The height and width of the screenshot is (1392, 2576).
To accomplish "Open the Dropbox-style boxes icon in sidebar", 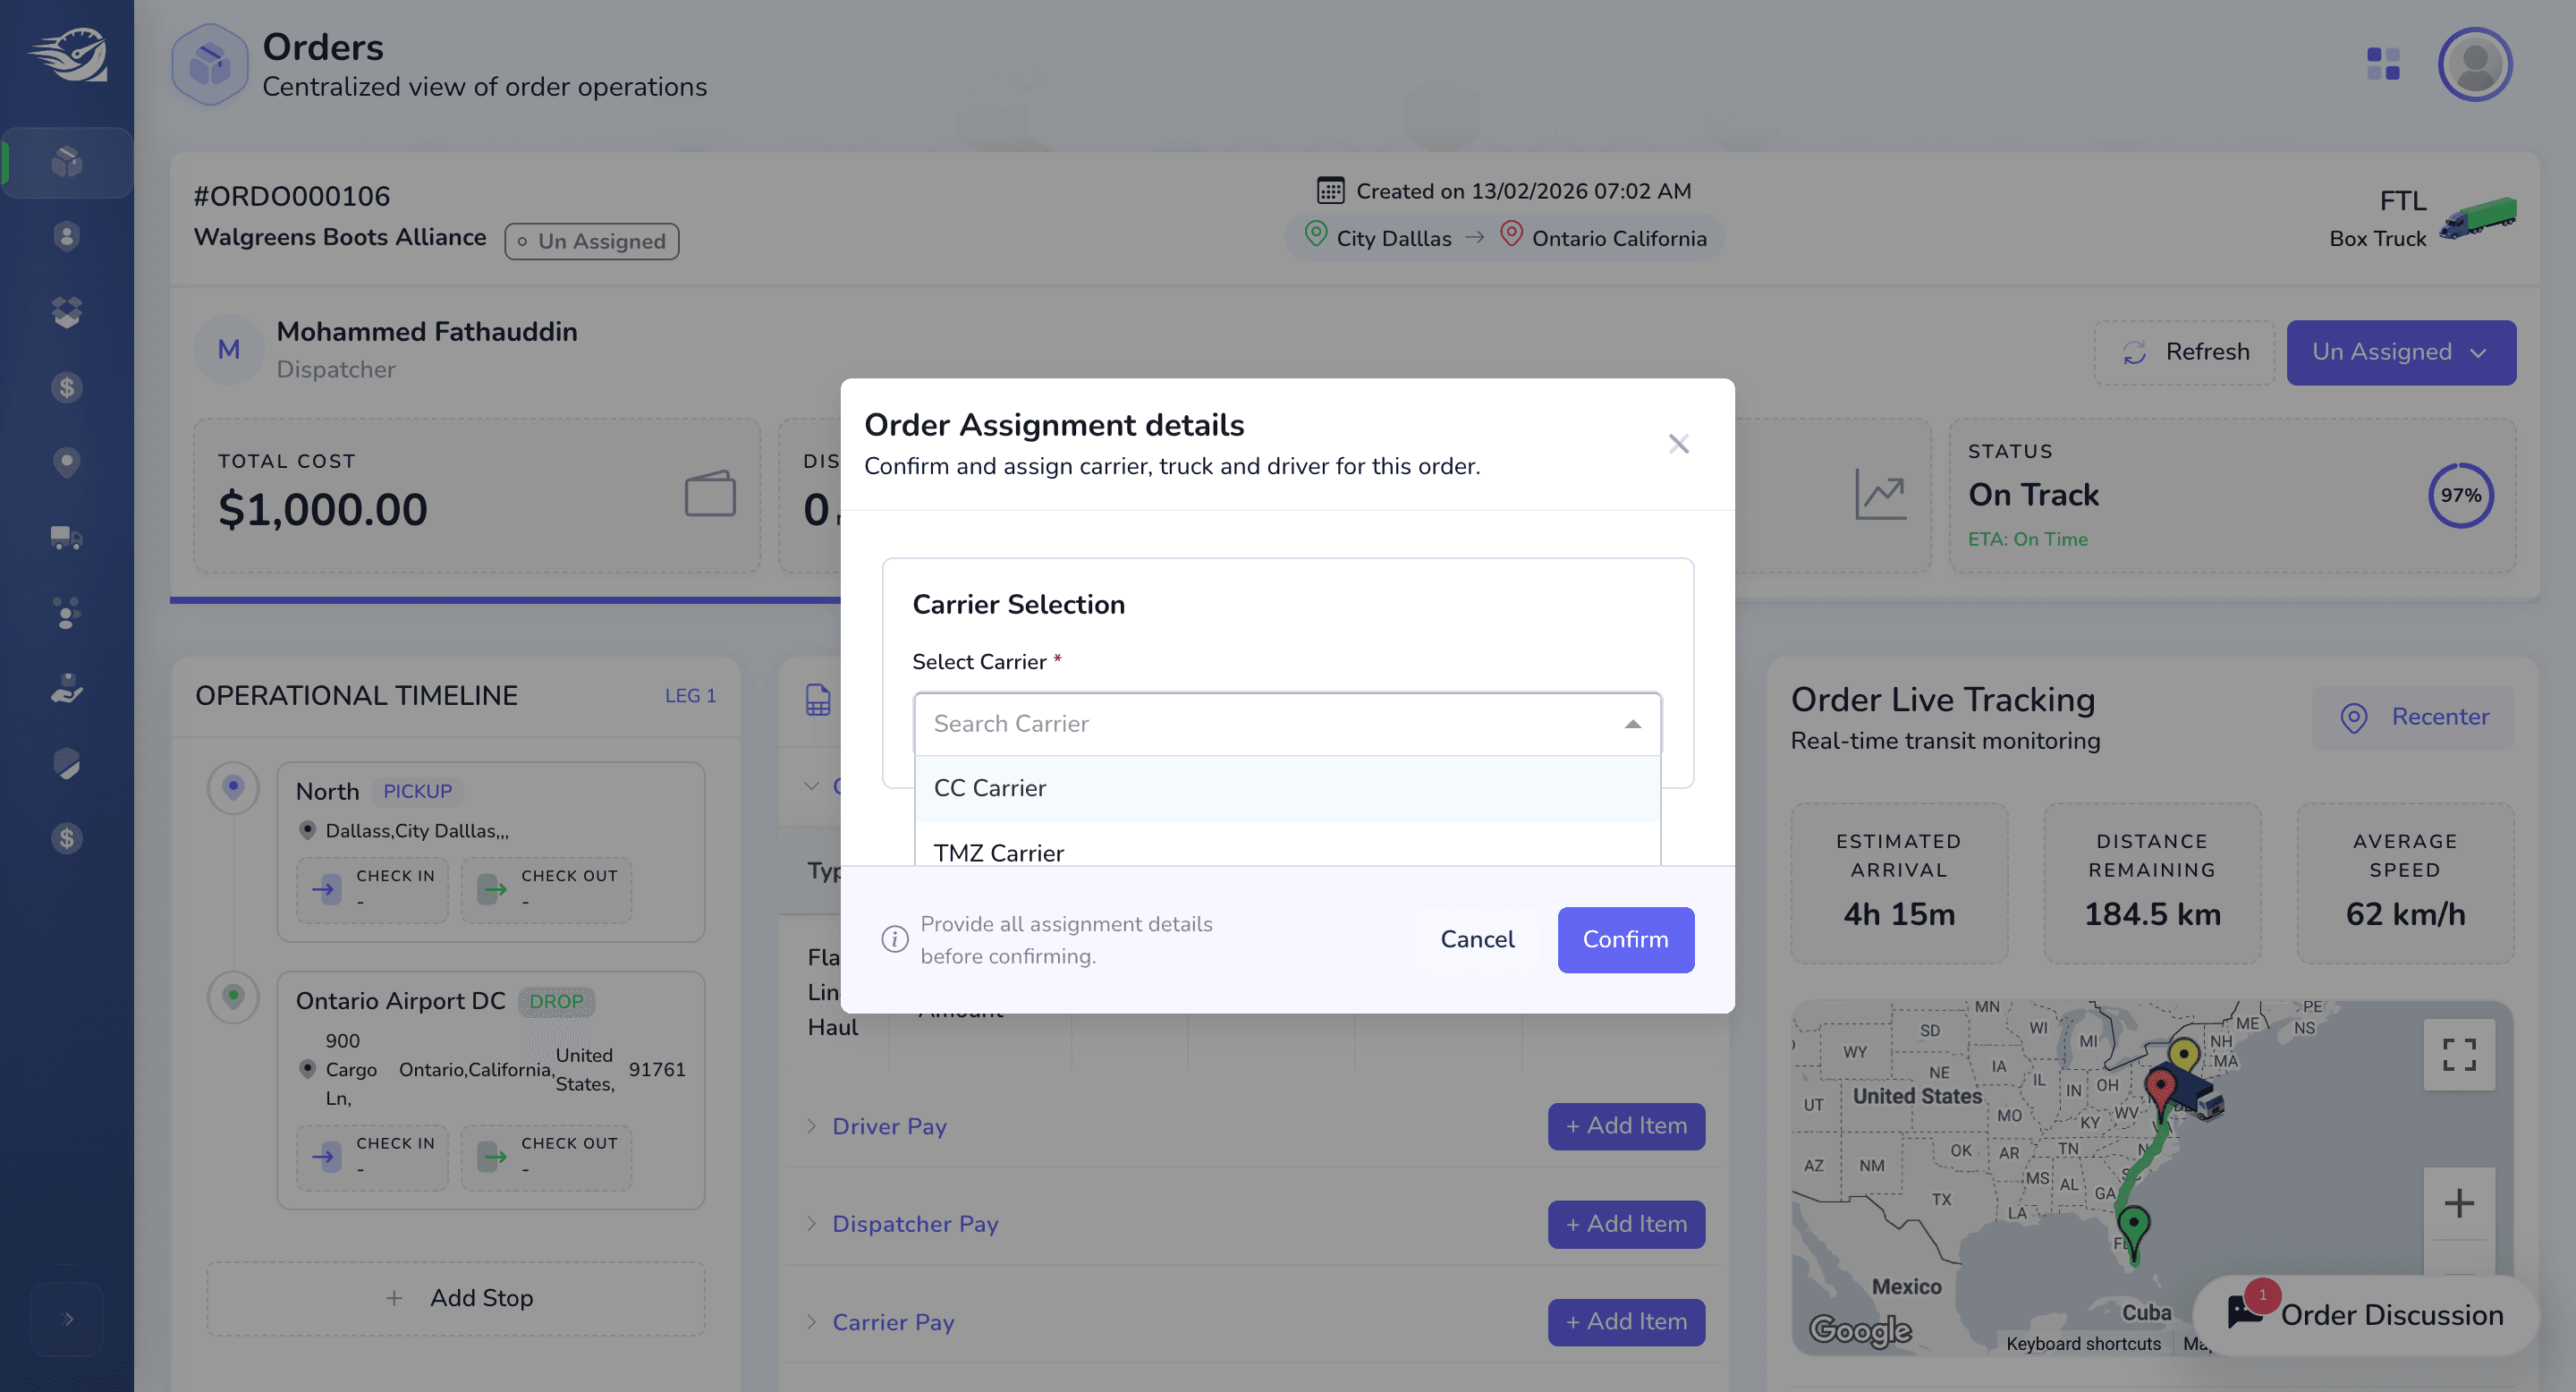I will click(66, 312).
